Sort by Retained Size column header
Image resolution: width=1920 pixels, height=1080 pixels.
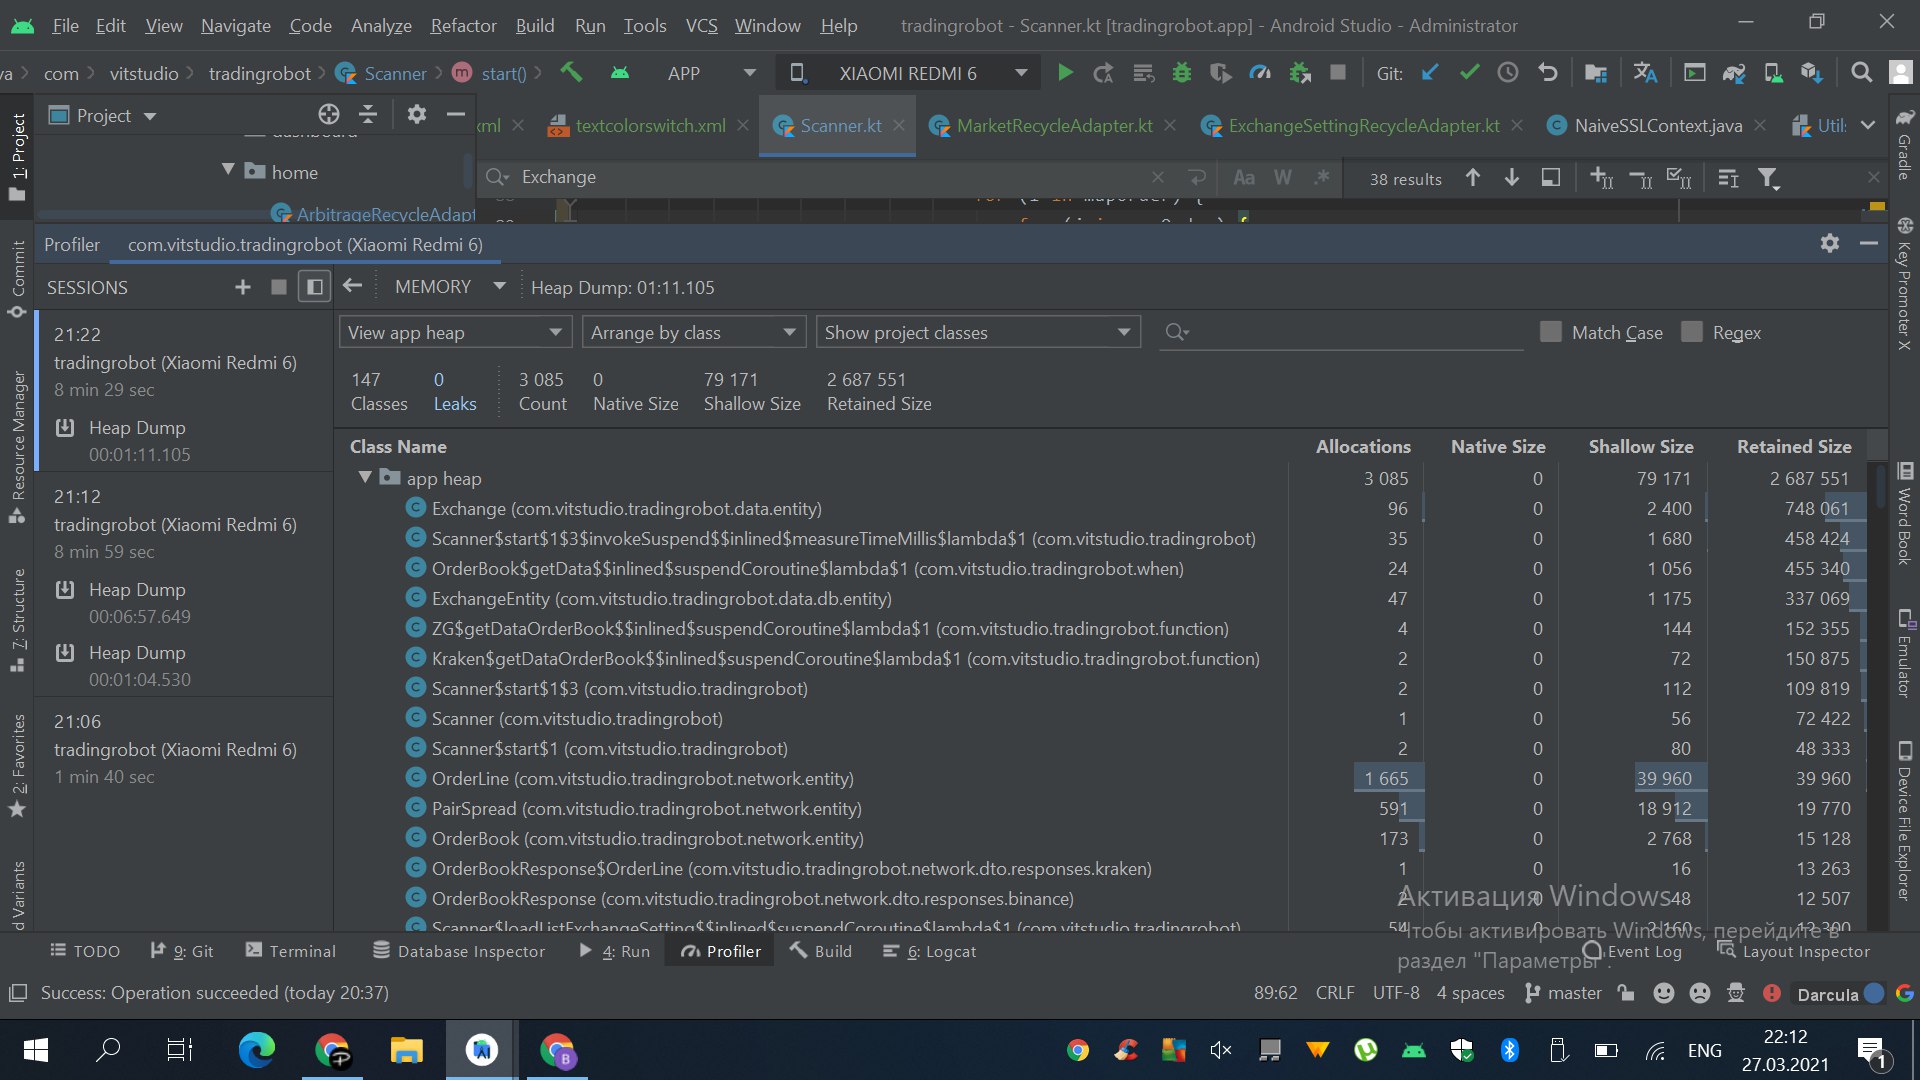1794,447
